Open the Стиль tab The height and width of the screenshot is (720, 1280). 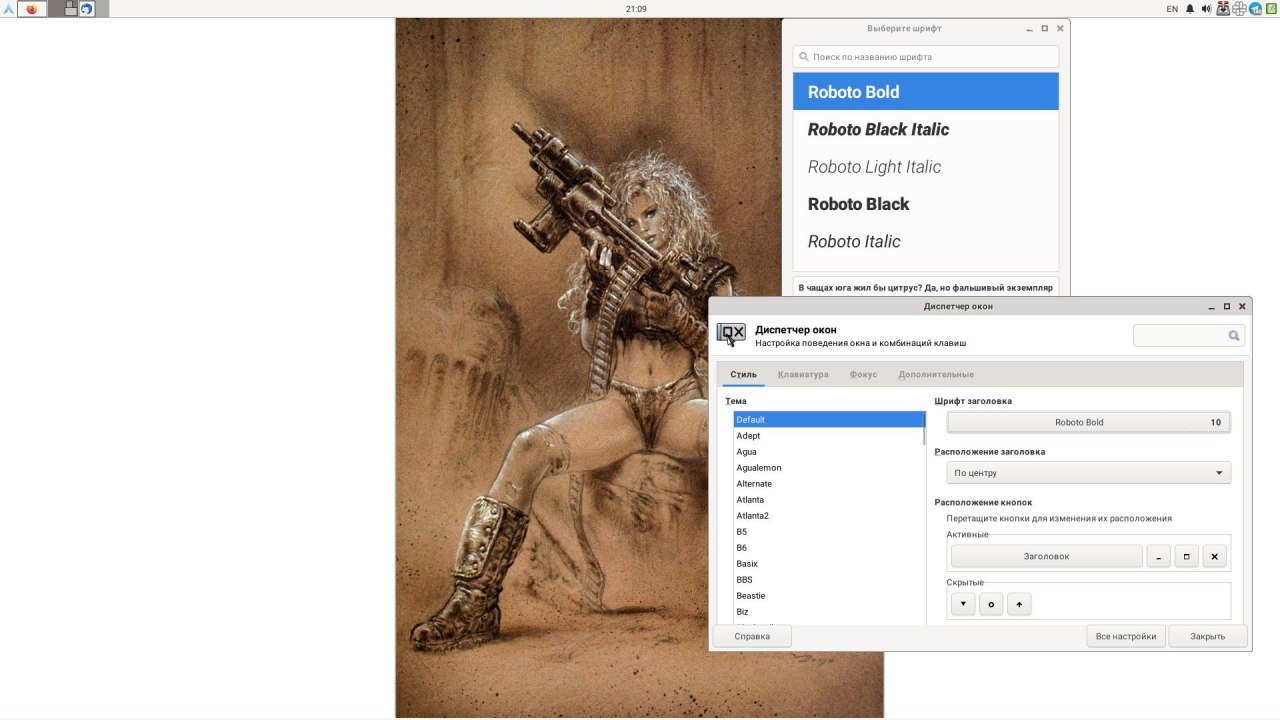pos(743,375)
